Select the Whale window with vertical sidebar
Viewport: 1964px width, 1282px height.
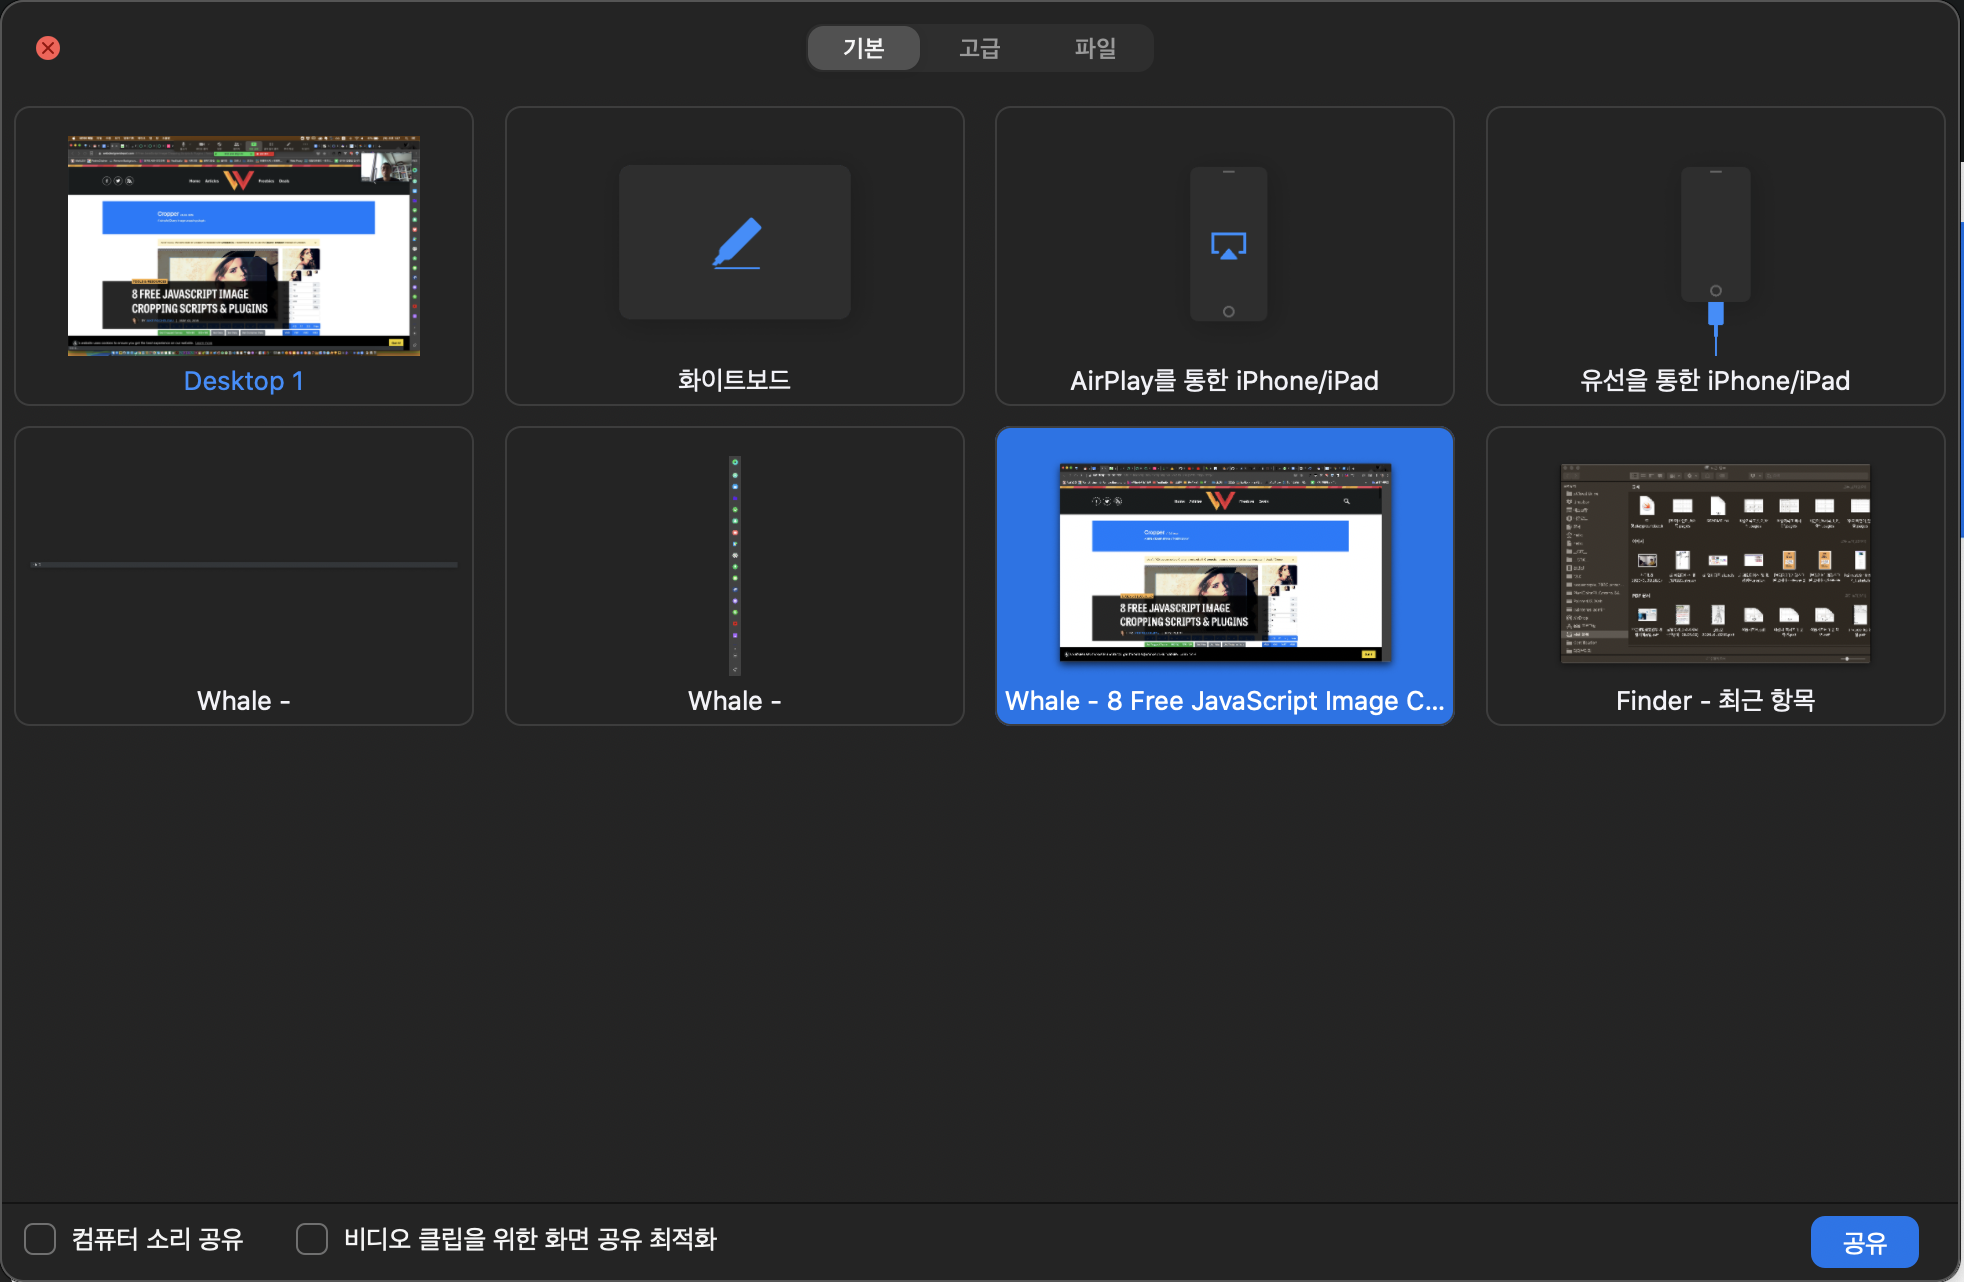click(x=735, y=565)
